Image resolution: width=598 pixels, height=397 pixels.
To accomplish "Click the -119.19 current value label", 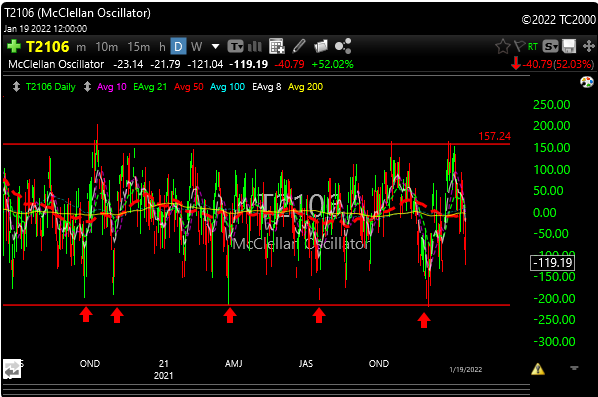I will (x=552, y=263).
